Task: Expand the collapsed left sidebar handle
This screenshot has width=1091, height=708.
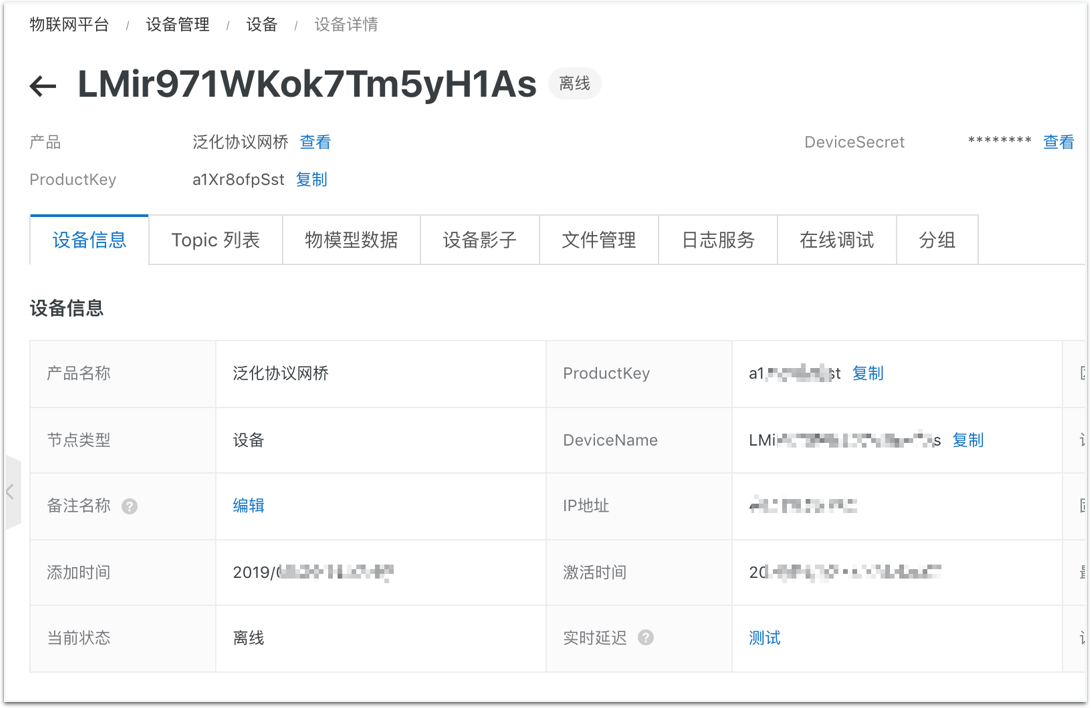Action: tap(12, 492)
